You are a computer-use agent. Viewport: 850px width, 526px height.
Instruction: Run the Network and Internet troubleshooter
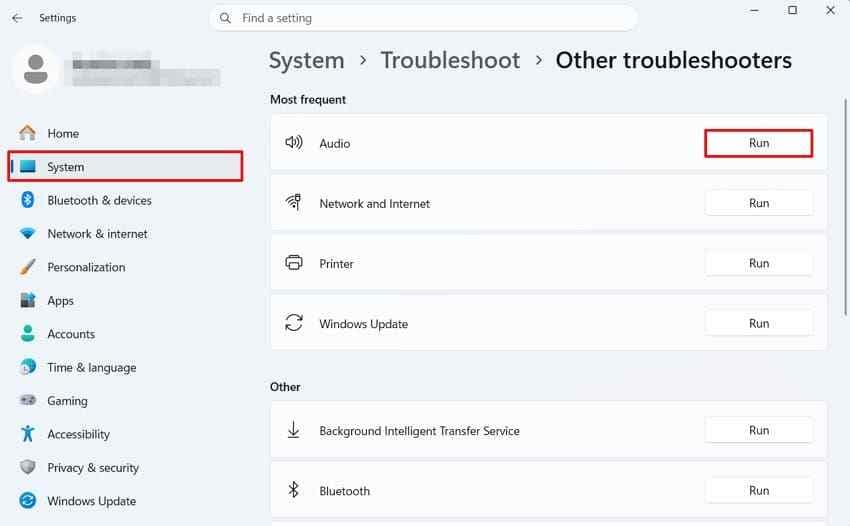(x=758, y=203)
